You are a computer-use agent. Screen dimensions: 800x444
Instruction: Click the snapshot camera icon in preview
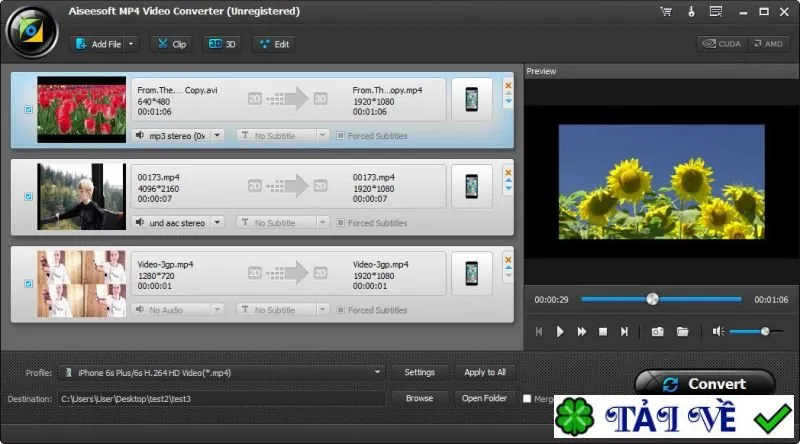click(x=657, y=332)
